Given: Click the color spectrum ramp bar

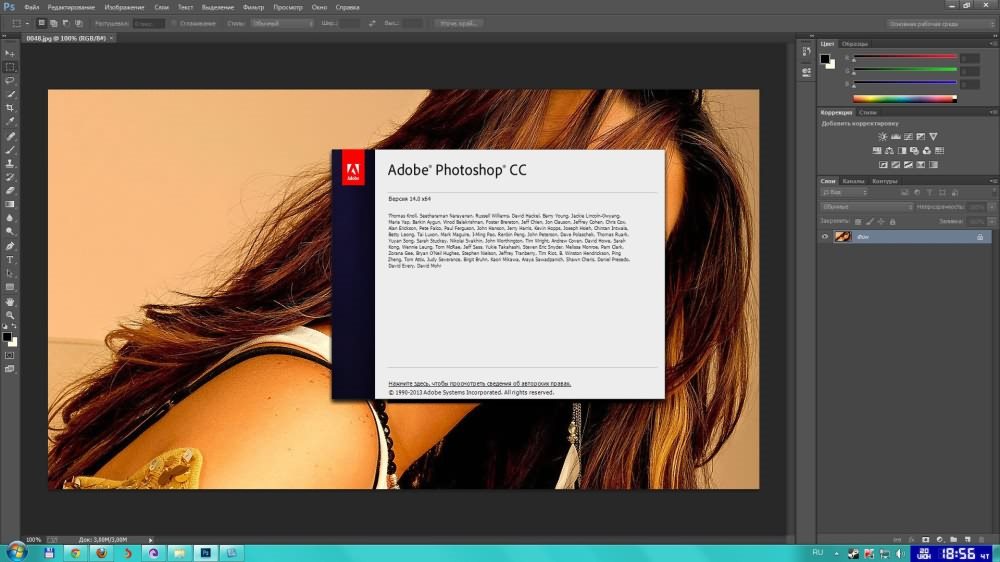Looking at the screenshot, I should coord(904,98).
